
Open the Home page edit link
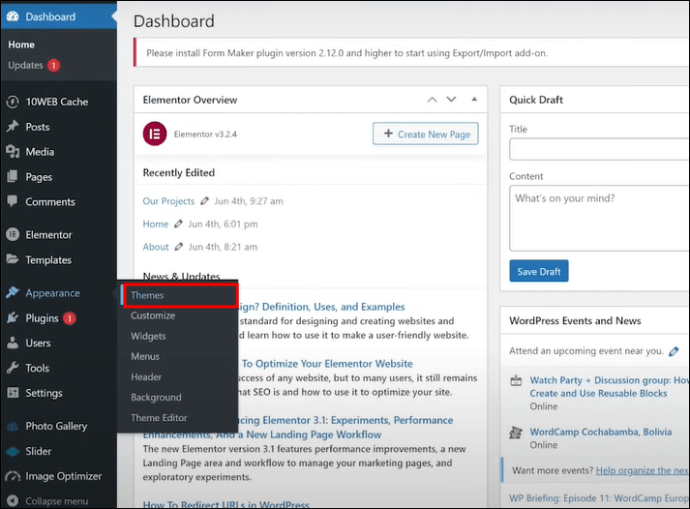point(155,224)
